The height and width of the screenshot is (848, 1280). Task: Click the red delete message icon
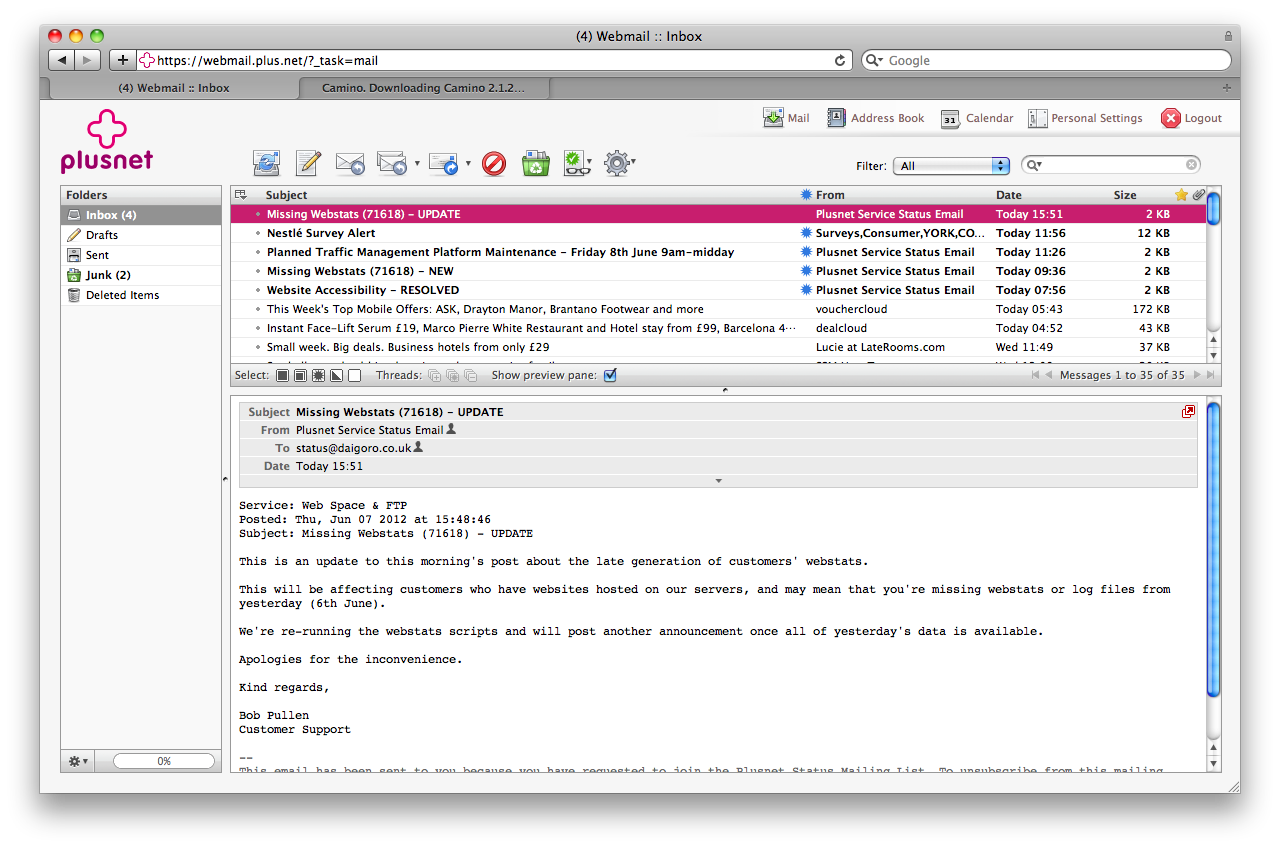point(494,163)
